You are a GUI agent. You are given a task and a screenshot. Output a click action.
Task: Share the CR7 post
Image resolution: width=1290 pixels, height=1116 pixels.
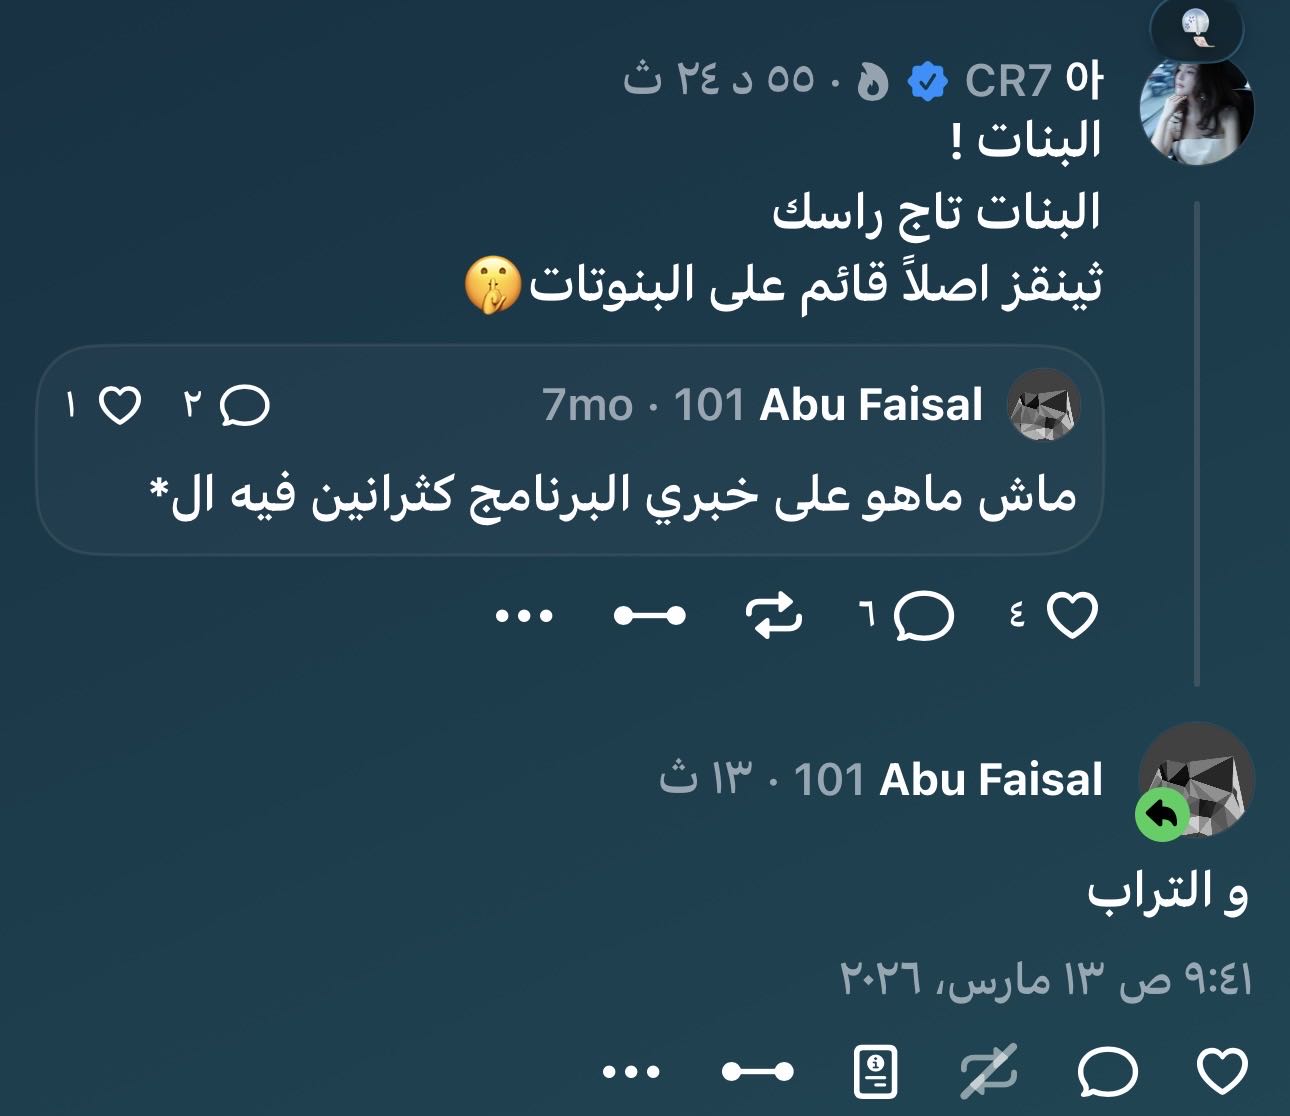[649, 615]
